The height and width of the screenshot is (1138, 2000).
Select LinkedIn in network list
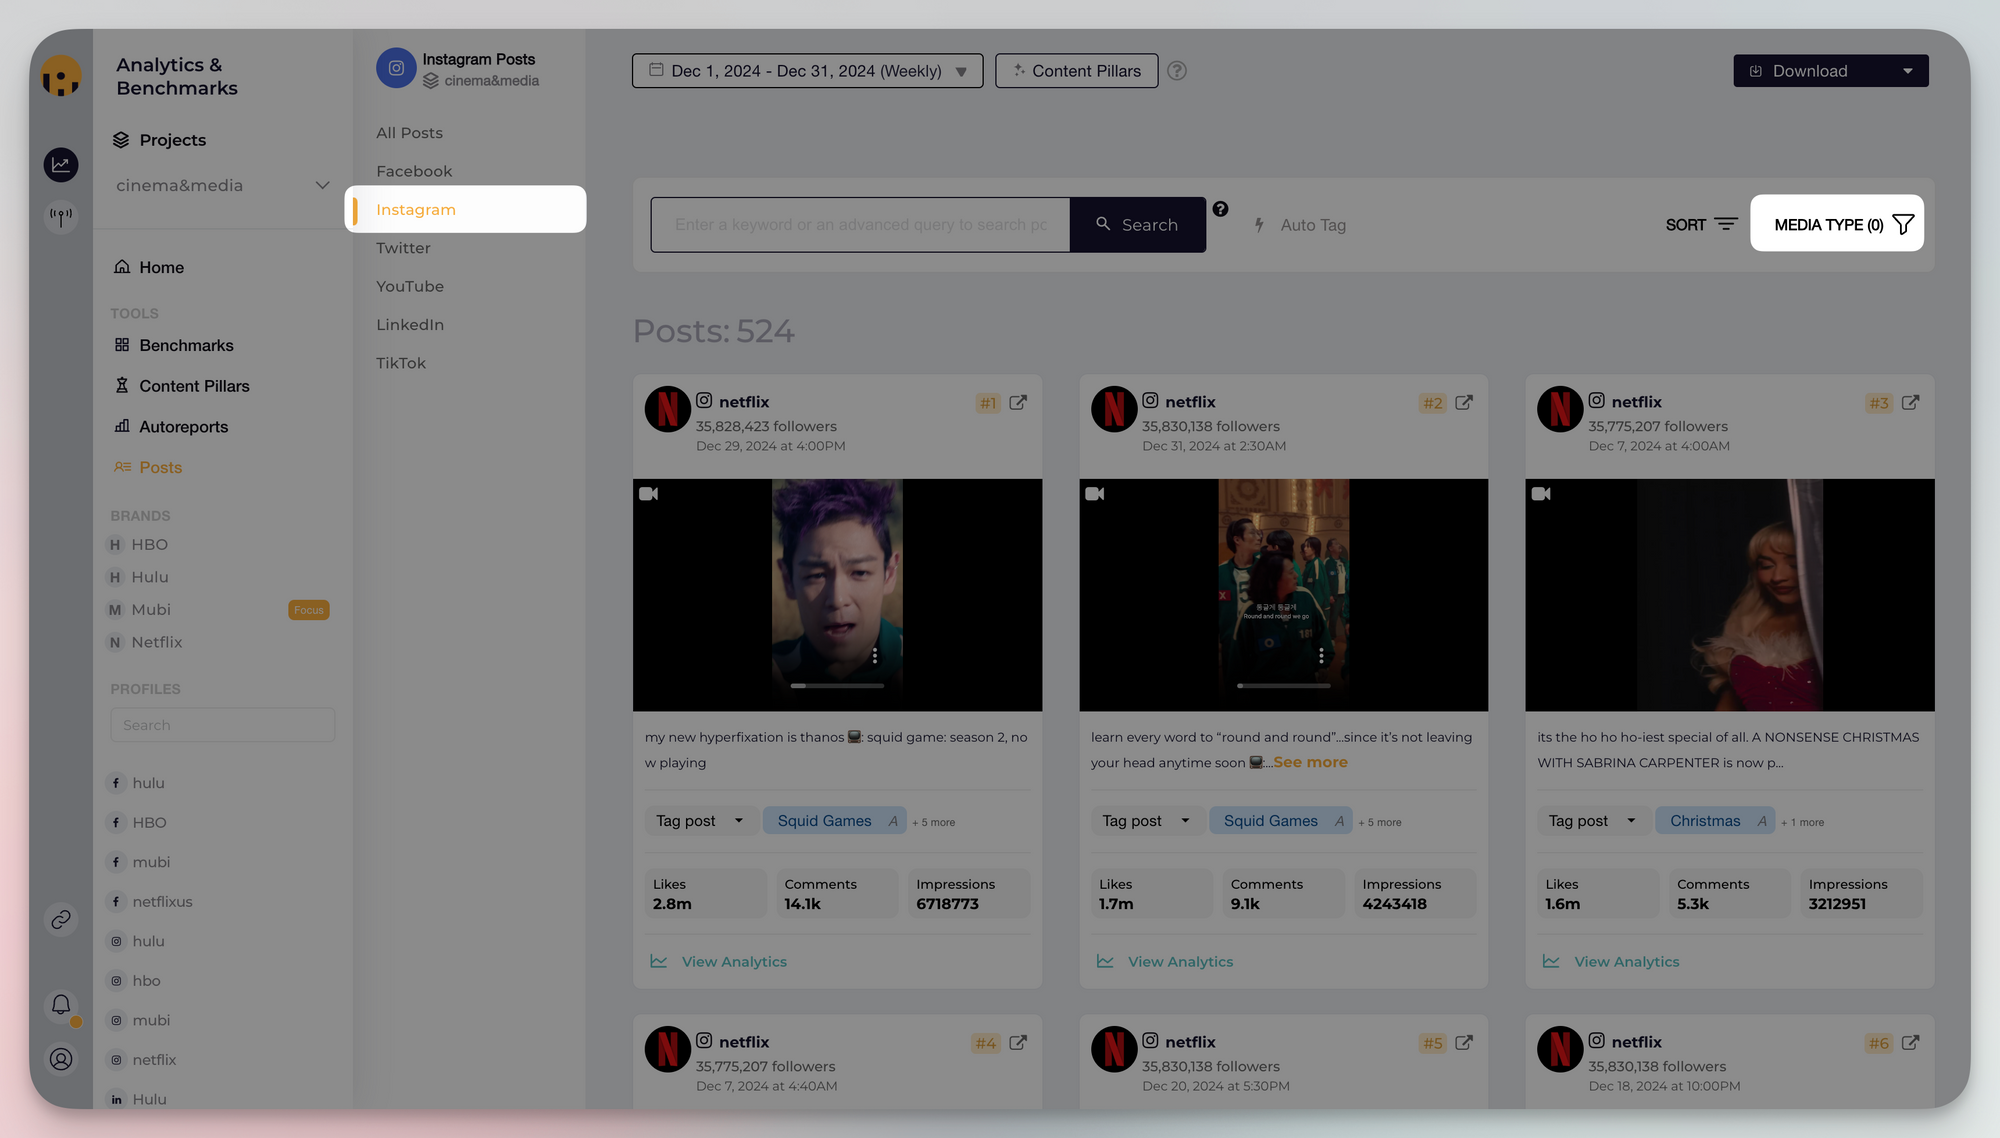[410, 325]
